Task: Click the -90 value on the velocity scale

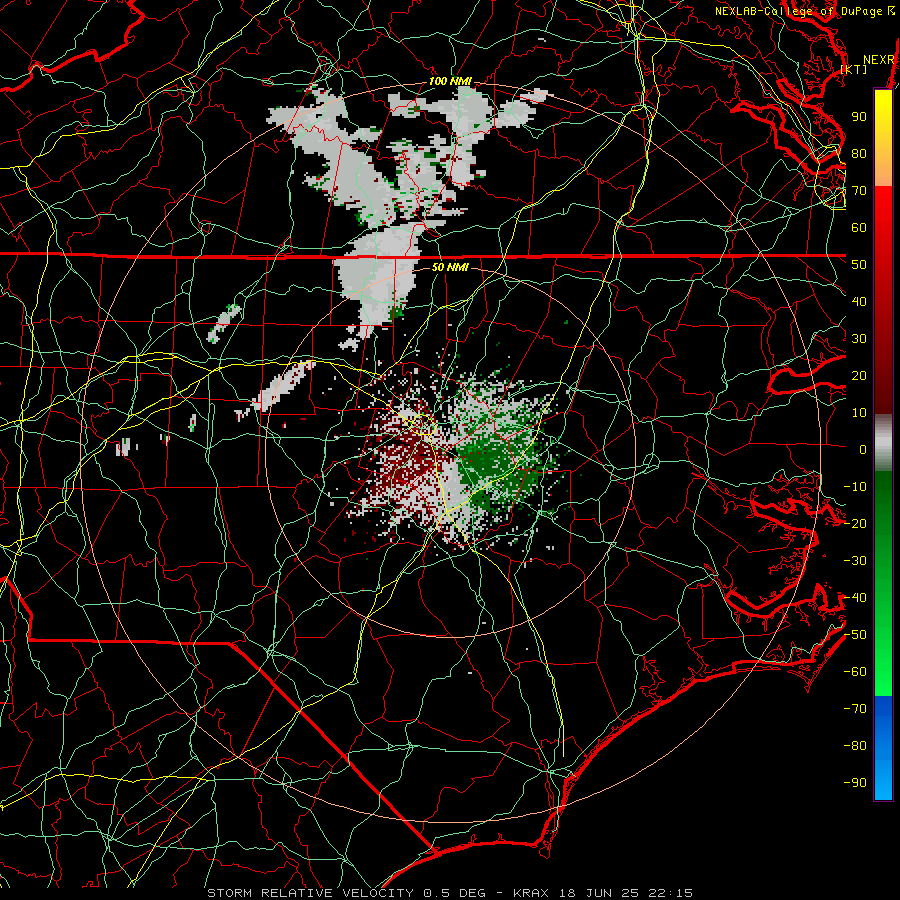Action: tap(855, 783)
